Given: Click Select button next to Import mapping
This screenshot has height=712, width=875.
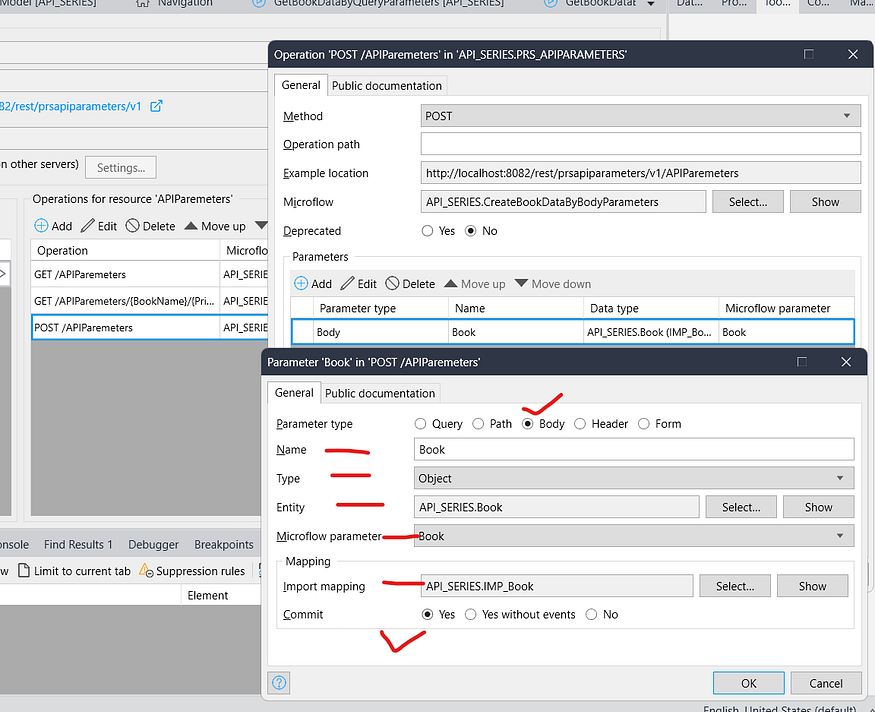Looking at the screenshot, I should point(735,586).
